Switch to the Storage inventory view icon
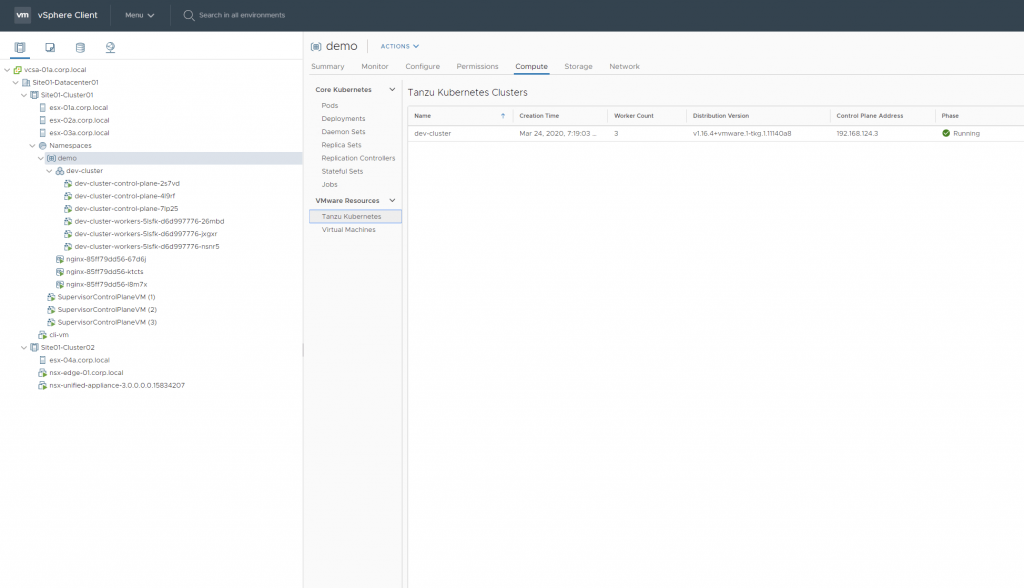The width and height of the screenshot is (1024, 588). [80, 47]
